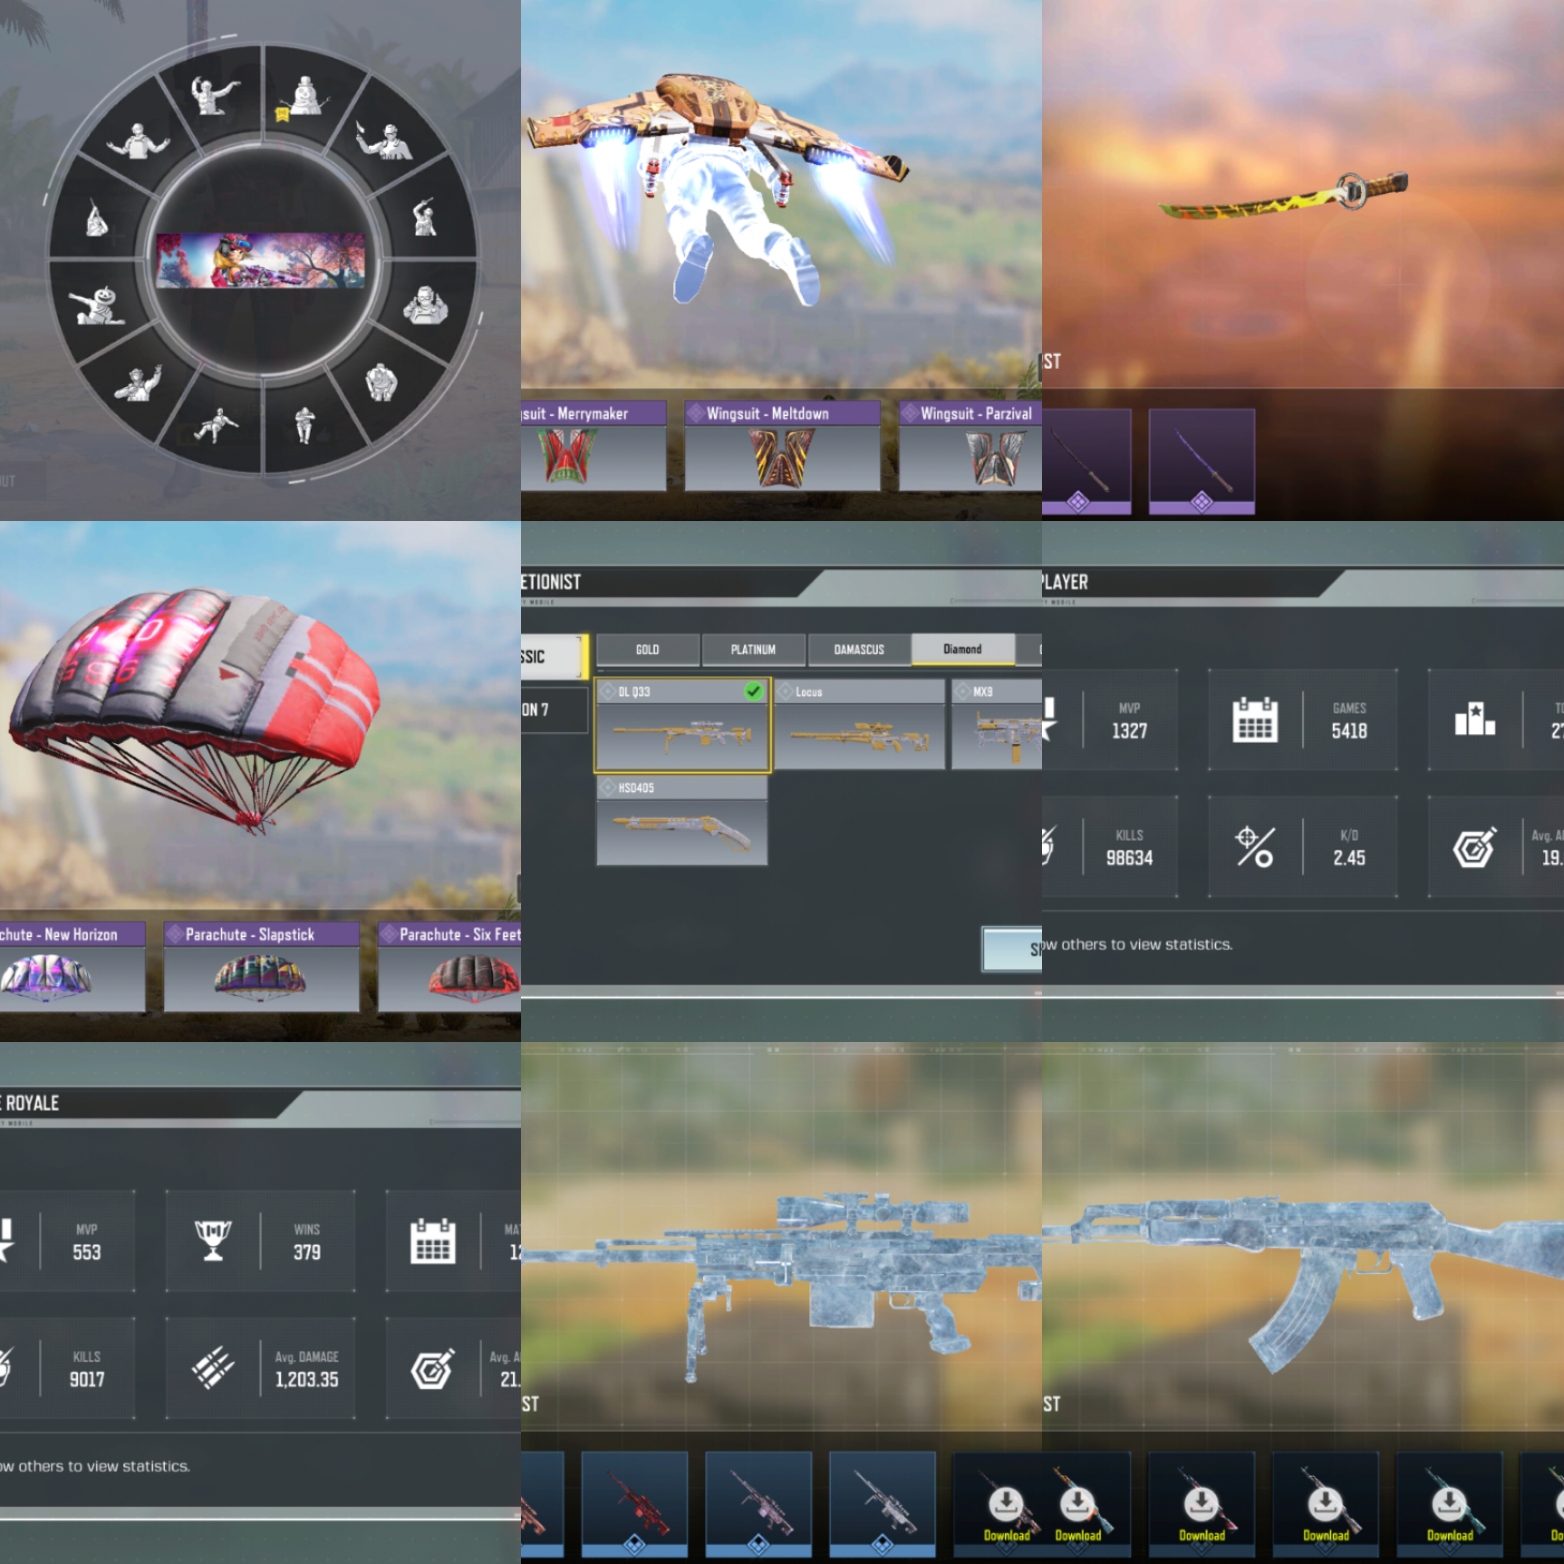1564x1564 pixels.
Task: Click the green checkmark on DL Q33
Action: pyautogui.click(x=753, y=691)
